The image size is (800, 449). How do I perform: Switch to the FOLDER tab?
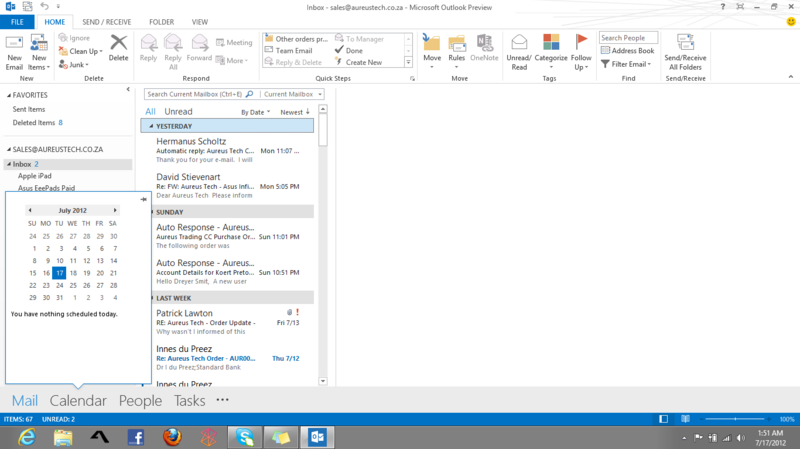[x=161, y=22]
